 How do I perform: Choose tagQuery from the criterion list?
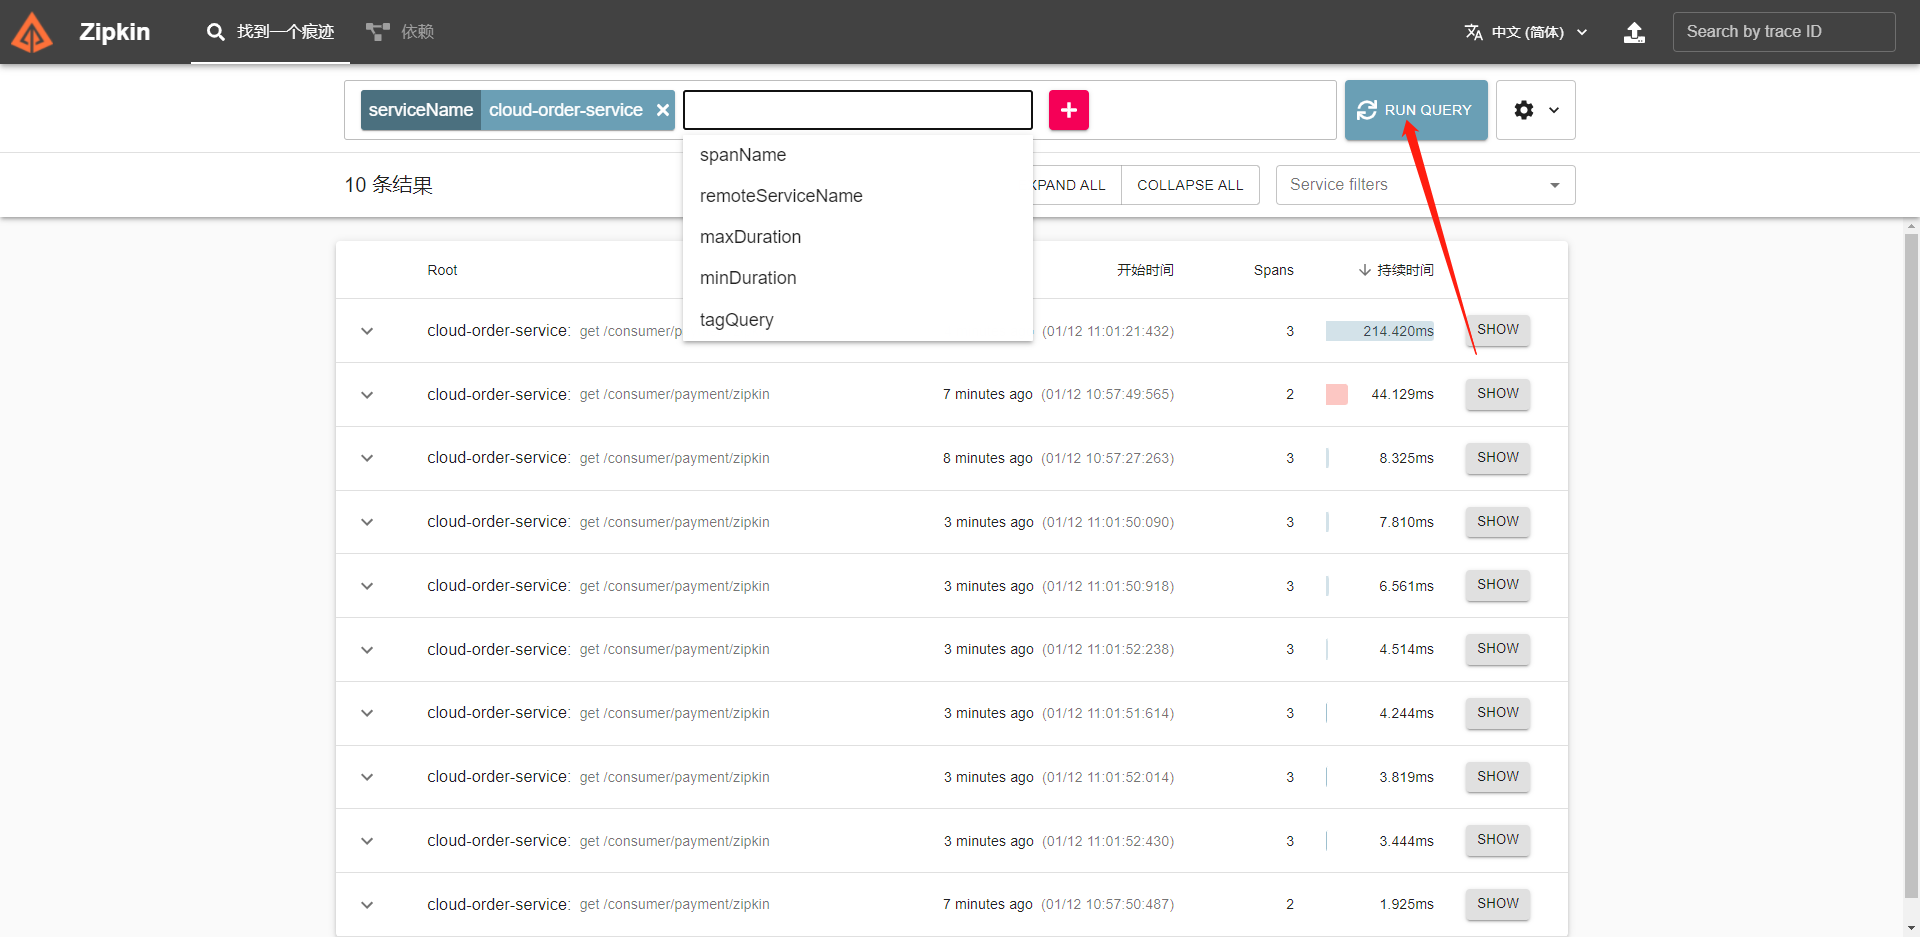[858, 320]
